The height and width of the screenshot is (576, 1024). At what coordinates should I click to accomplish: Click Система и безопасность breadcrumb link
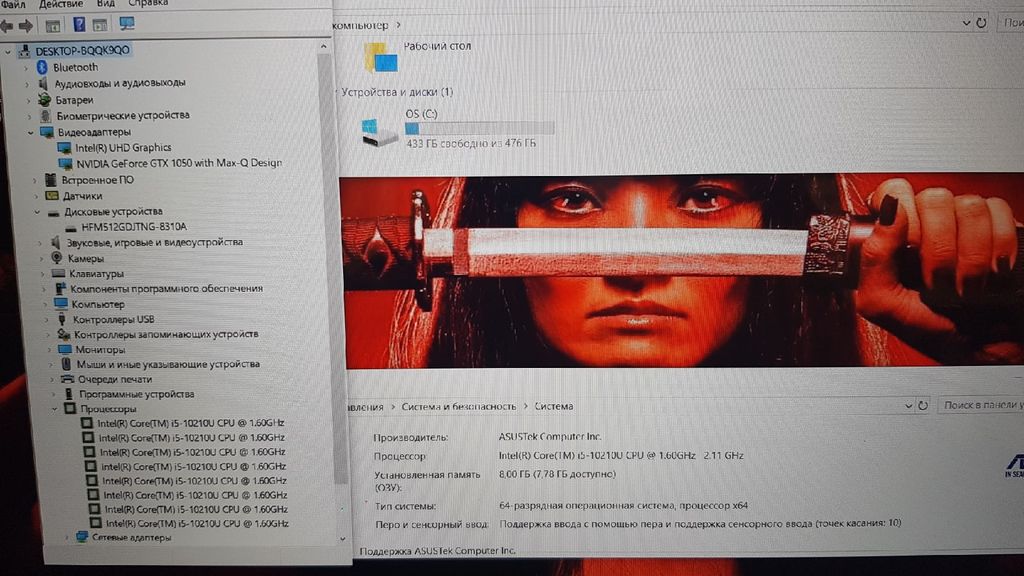pyautogui.click(x=458, y=407)
